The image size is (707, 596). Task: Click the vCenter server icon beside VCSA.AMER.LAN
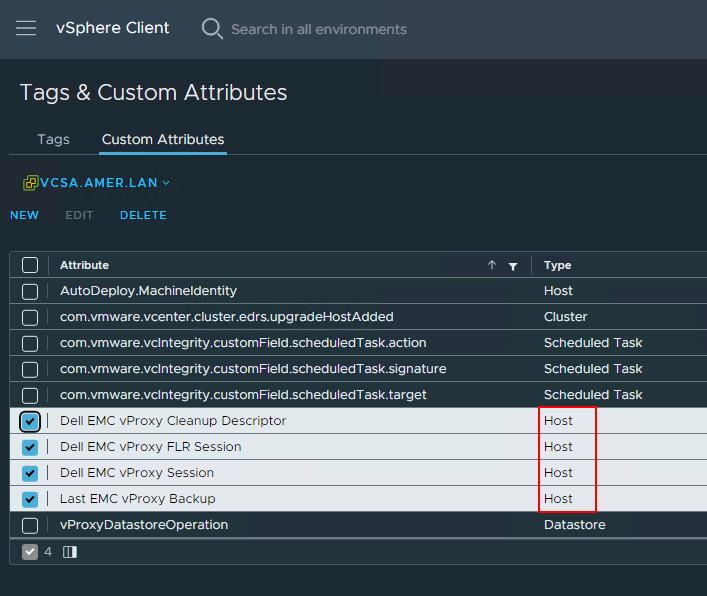(x=31, y=183)
